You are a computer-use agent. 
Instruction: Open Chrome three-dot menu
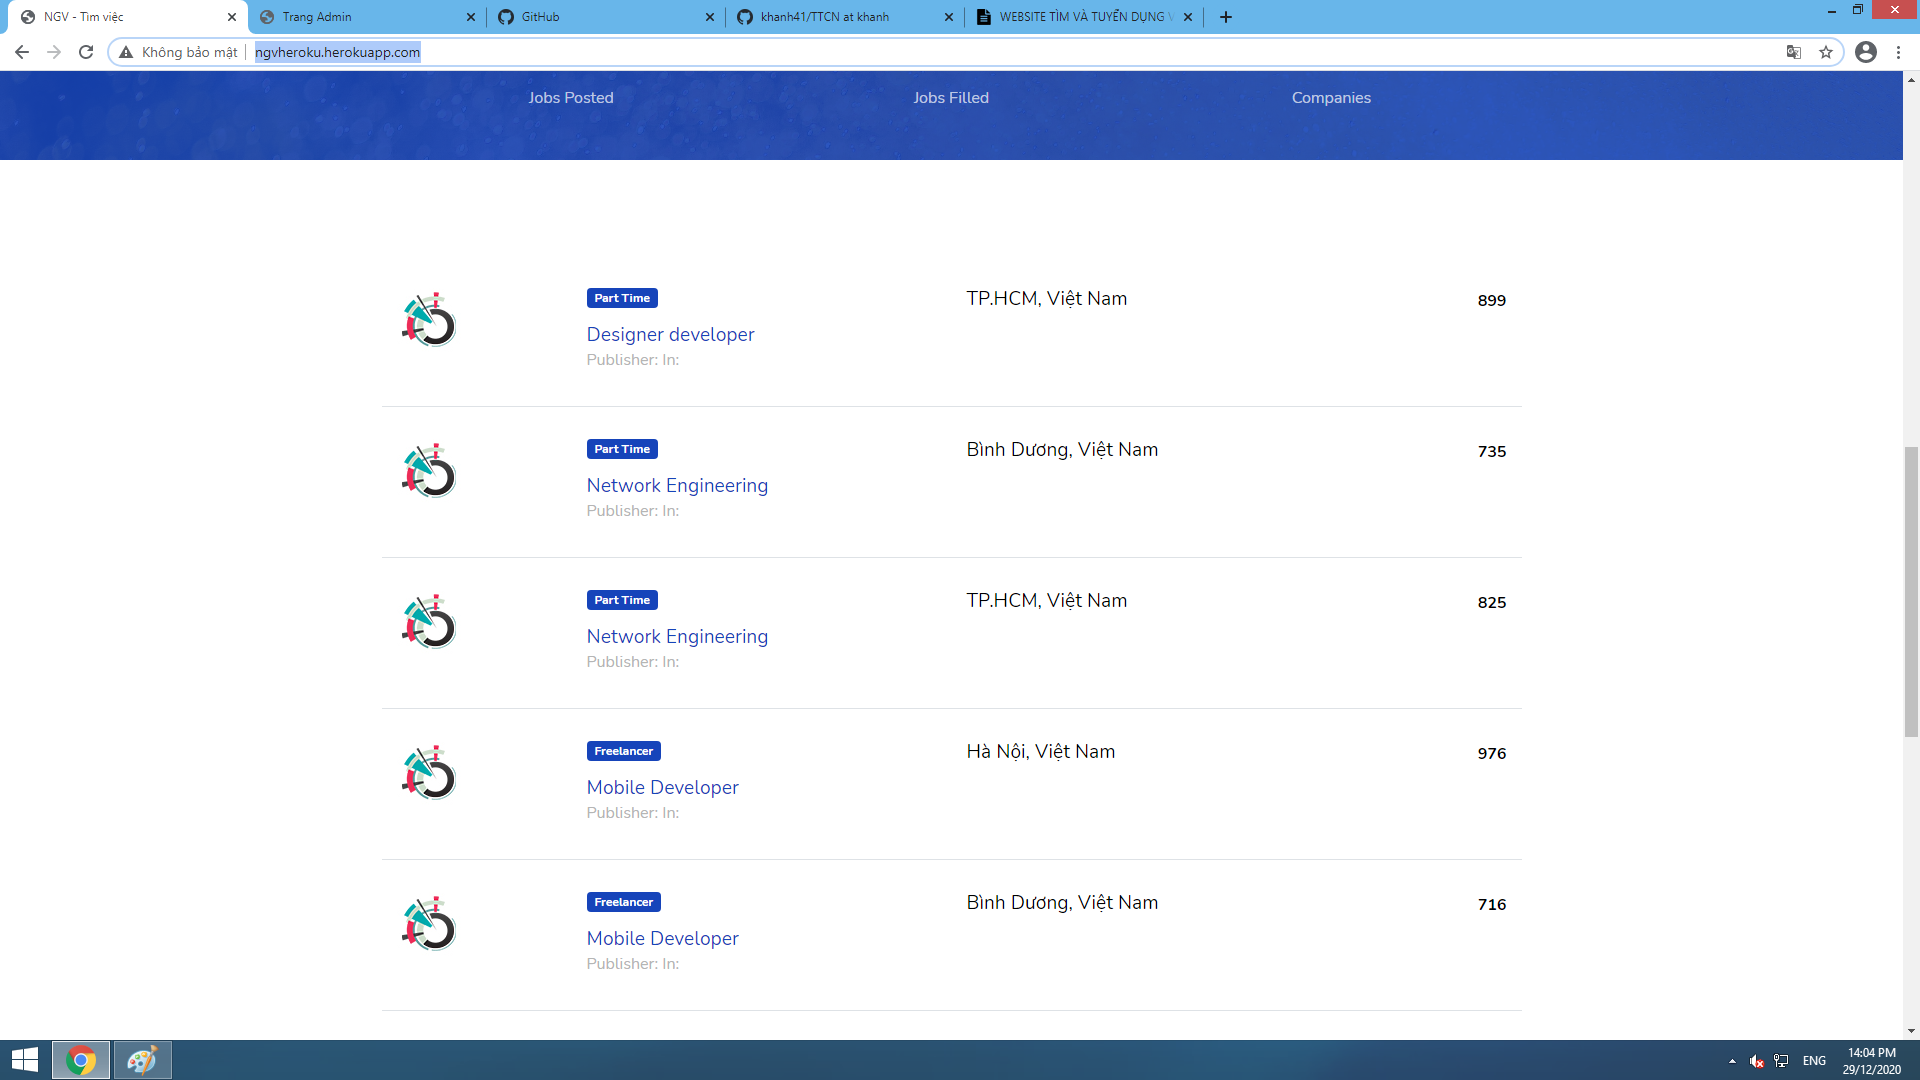coord(1898,52)
